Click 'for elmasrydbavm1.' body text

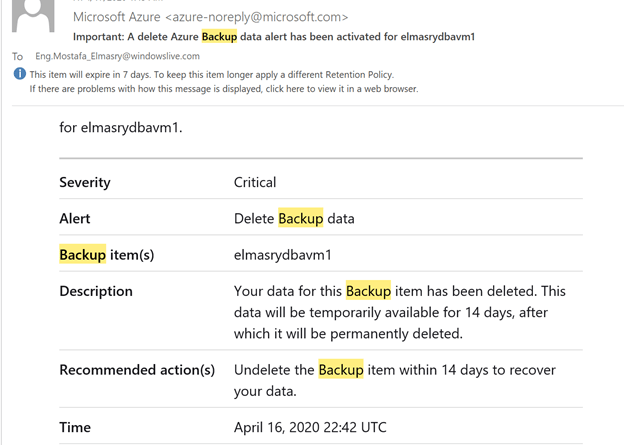click(x=120, y=128)
